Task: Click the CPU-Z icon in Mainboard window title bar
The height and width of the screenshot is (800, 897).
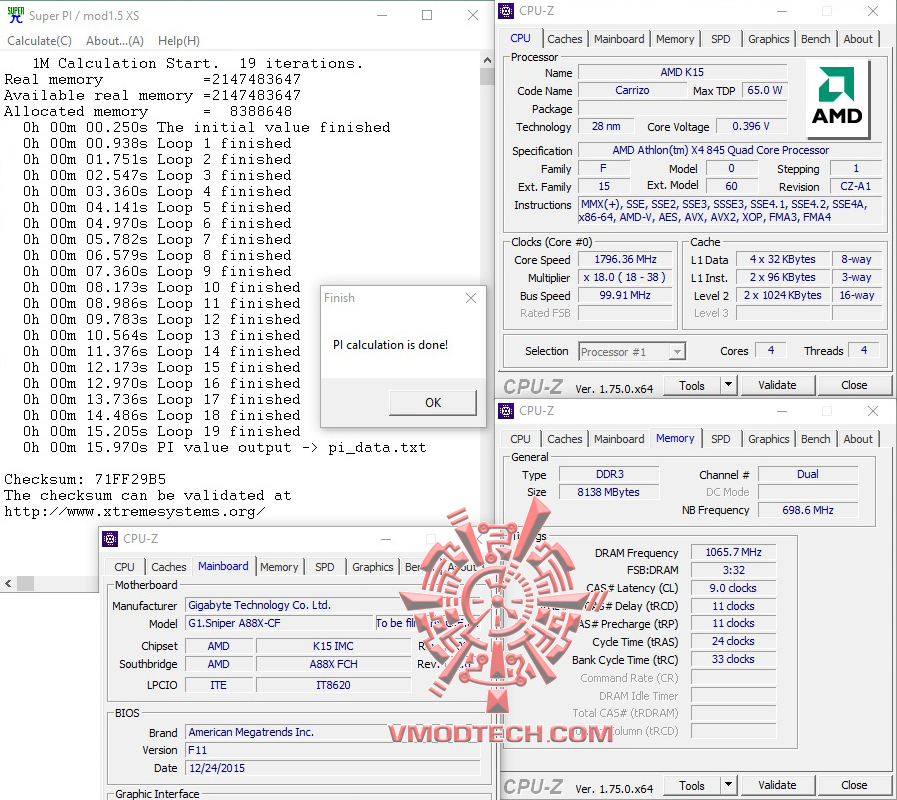Action: click(110, 538)
